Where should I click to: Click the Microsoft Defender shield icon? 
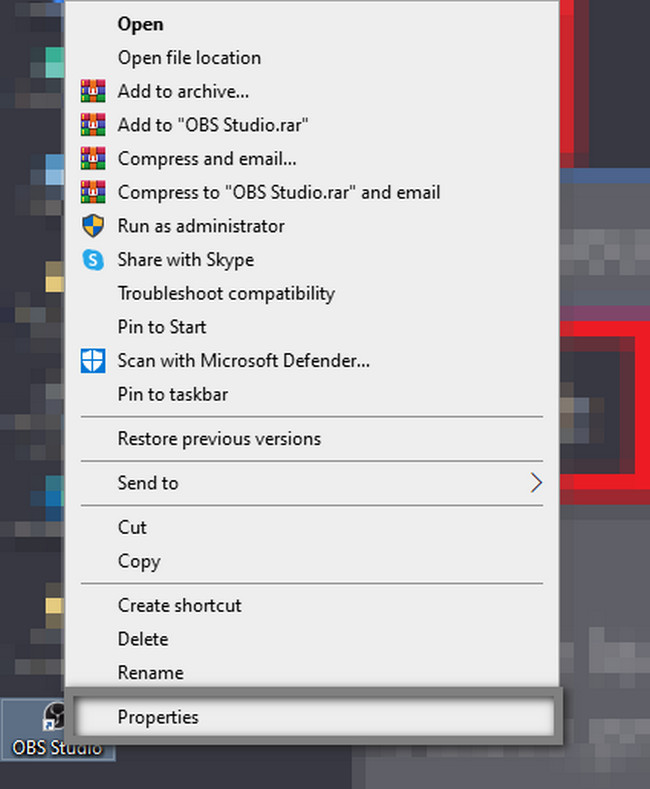93,361
